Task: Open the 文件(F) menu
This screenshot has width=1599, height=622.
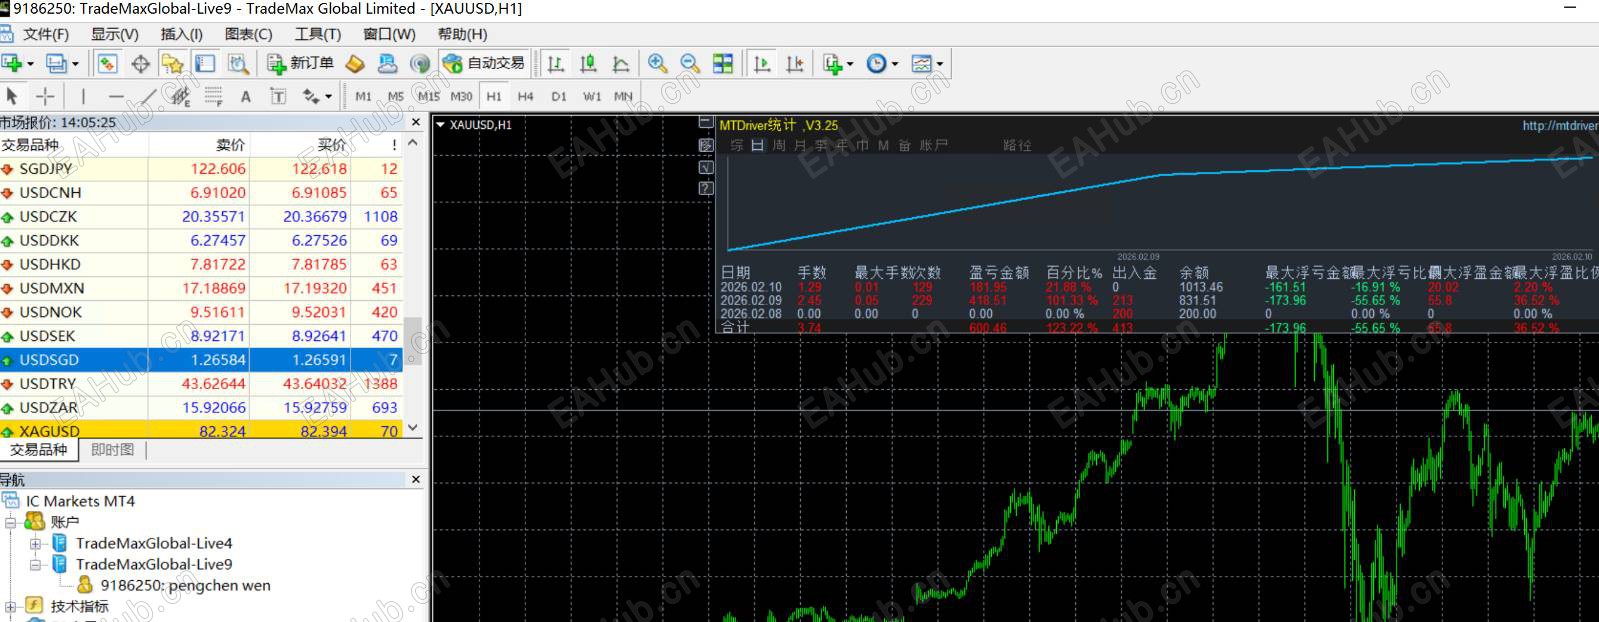Action: point(46,34)
